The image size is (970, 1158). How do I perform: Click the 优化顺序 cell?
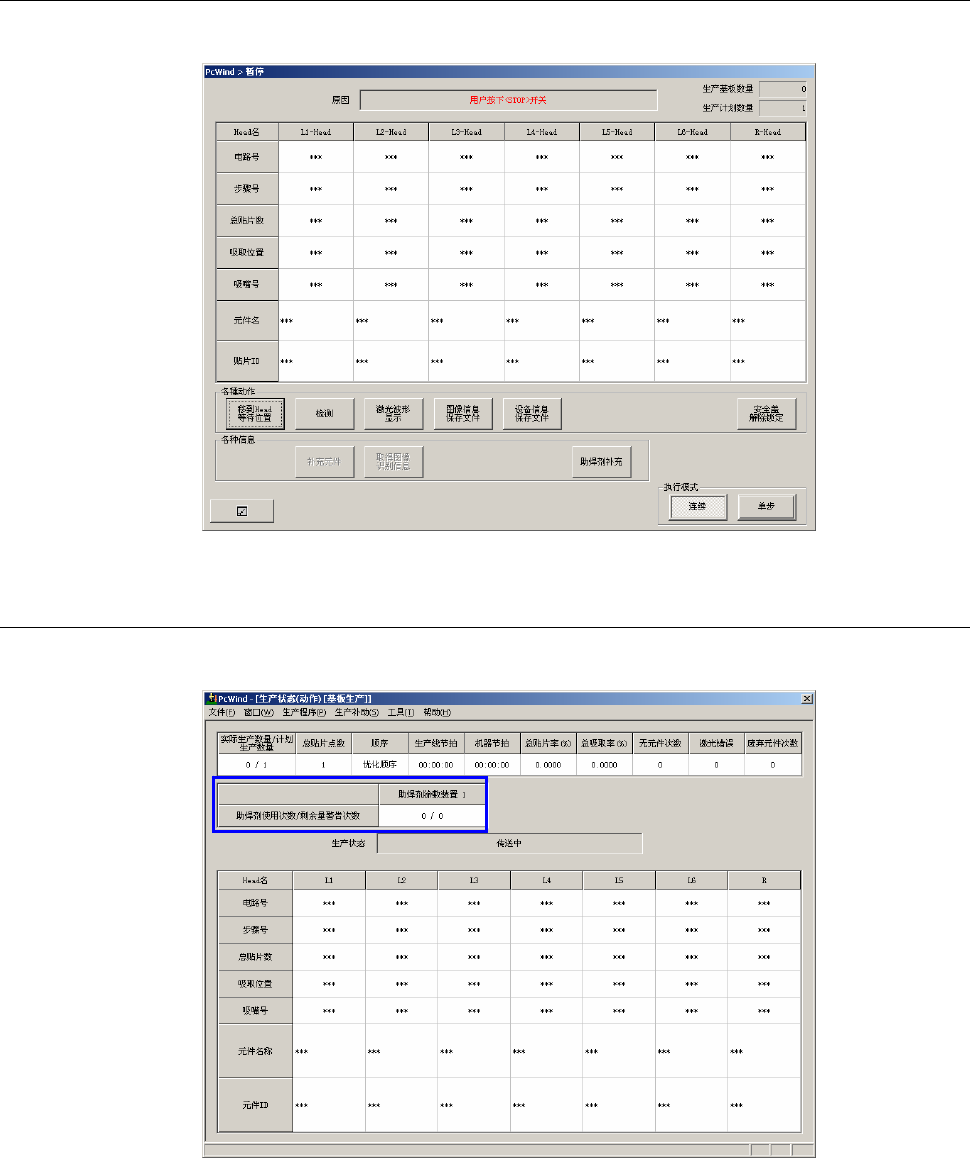[380, 765]
